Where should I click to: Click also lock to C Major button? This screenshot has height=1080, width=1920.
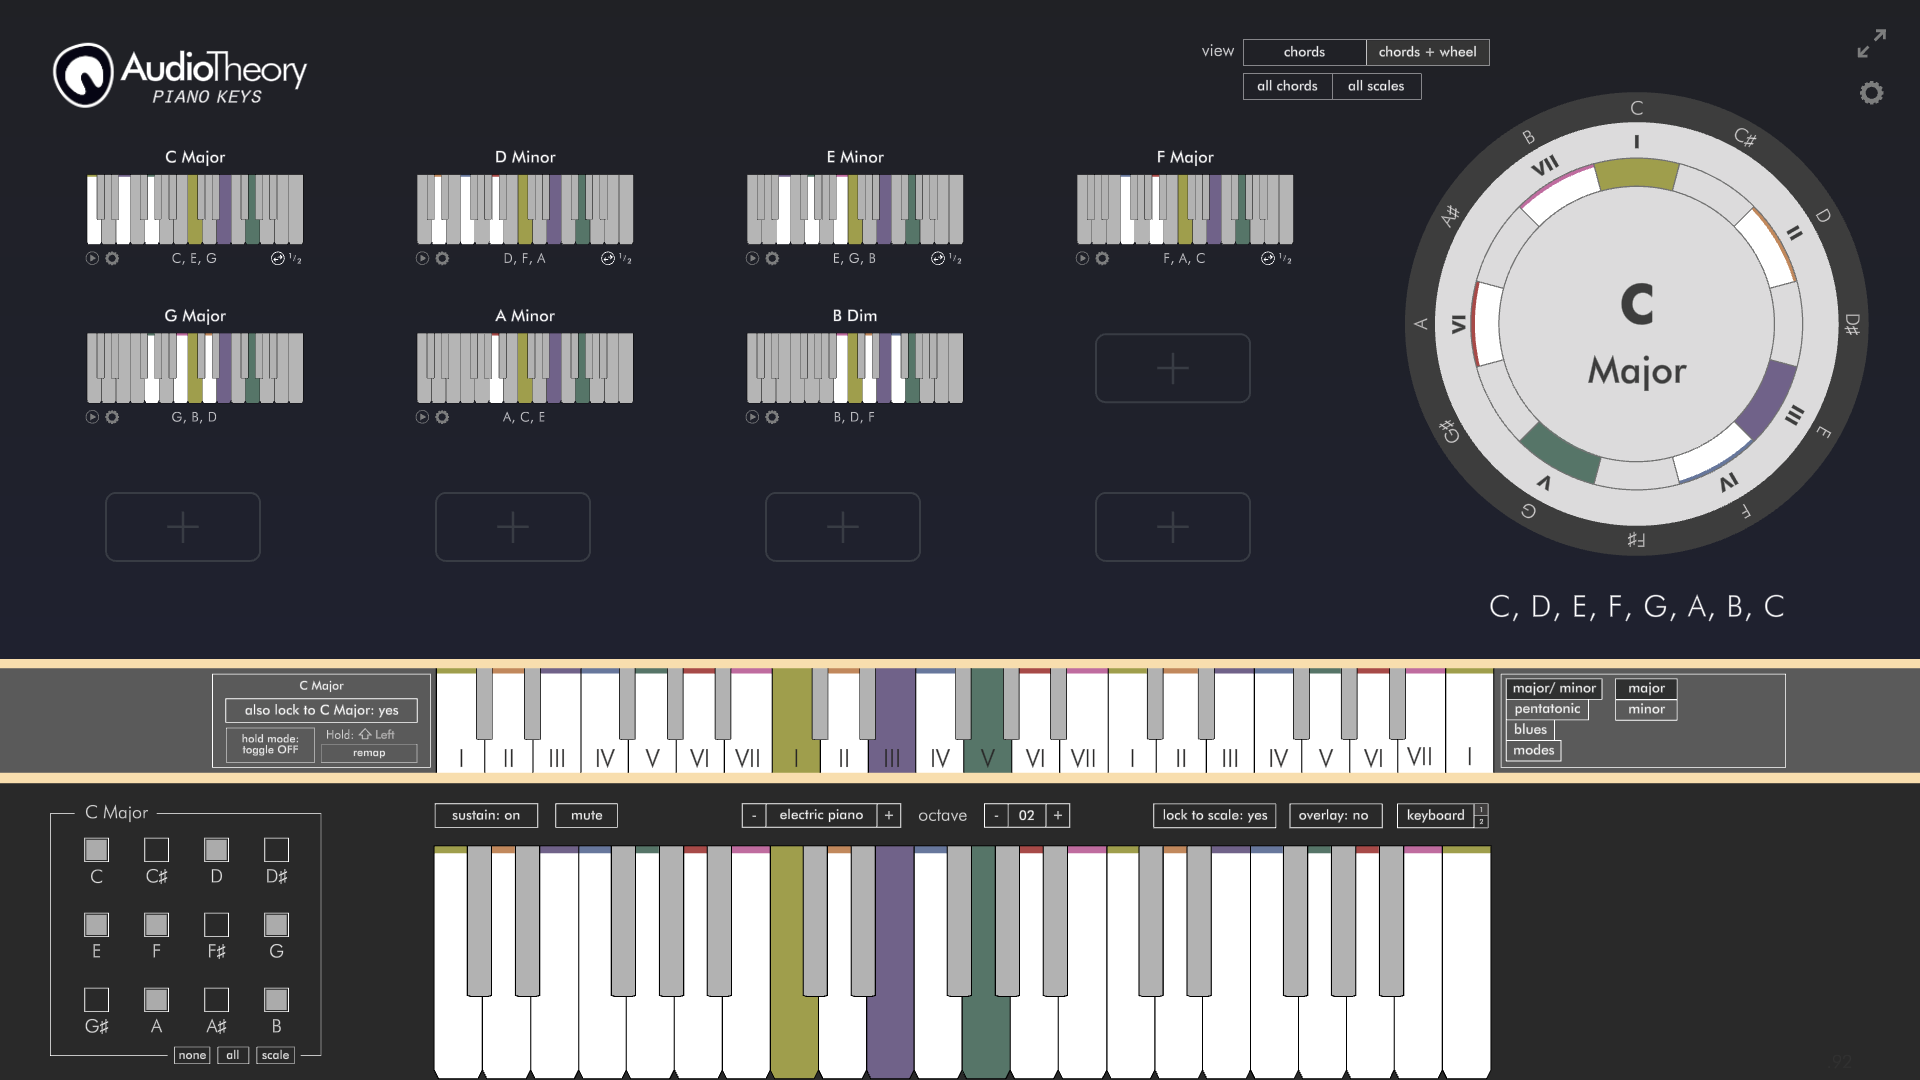[x=321, y=710]
